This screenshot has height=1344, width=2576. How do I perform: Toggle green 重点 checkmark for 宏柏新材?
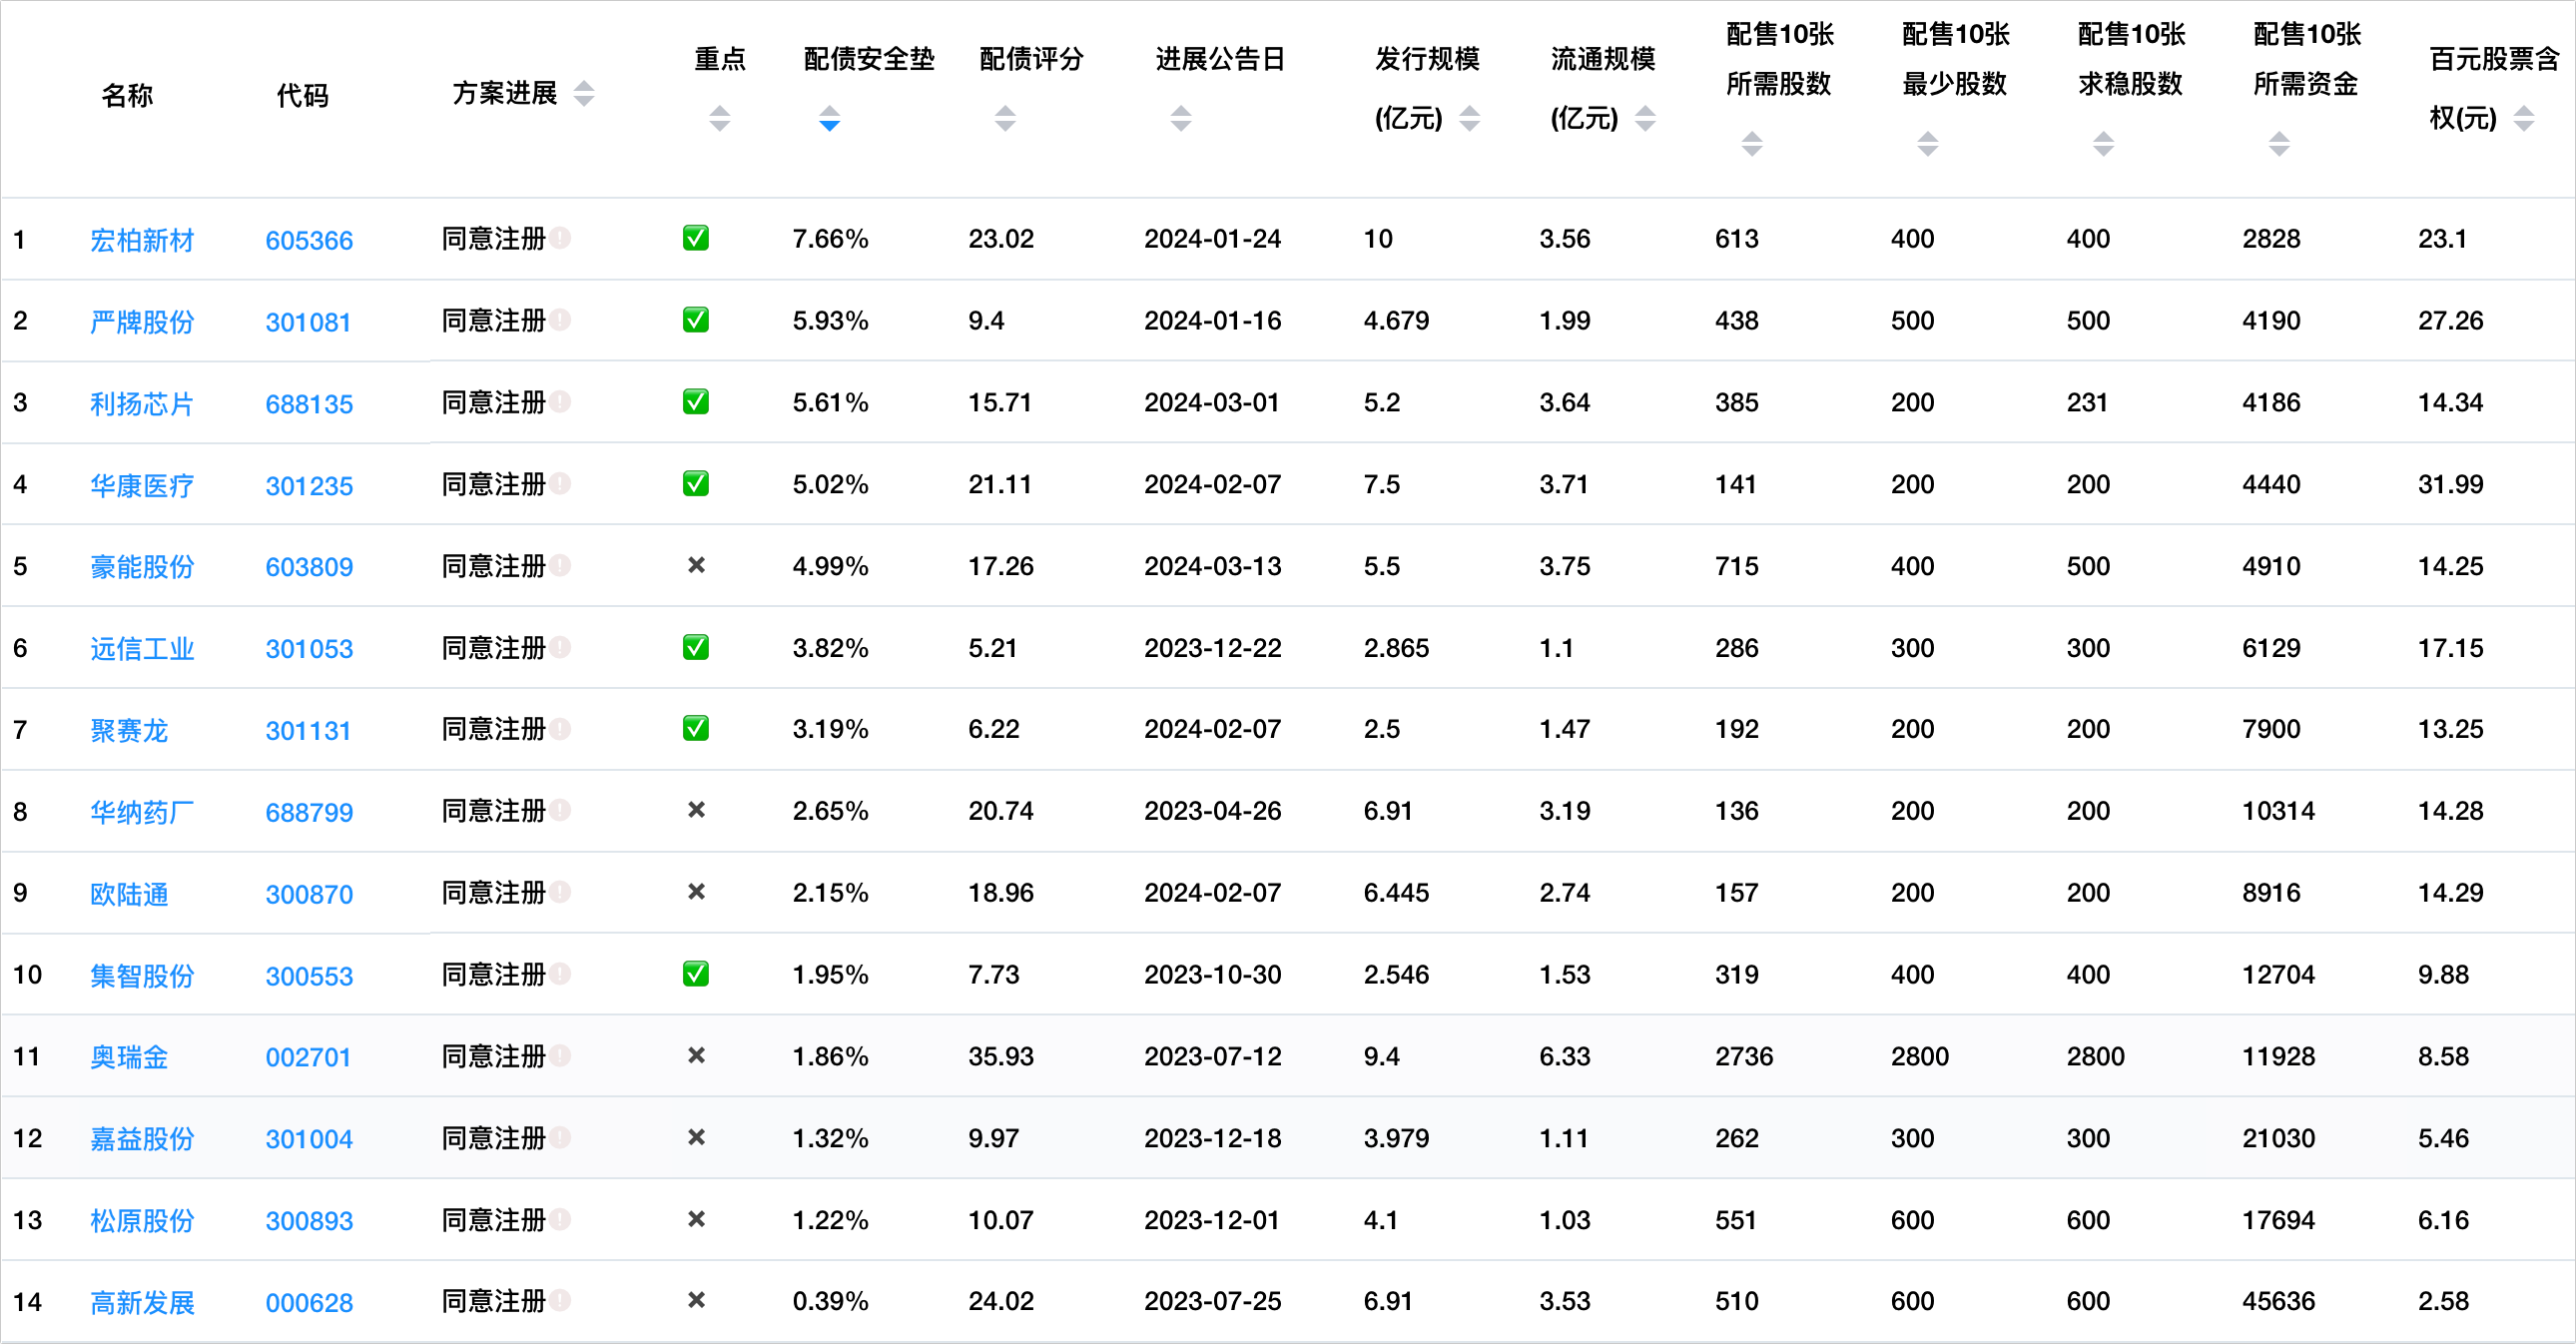point(696,238)
